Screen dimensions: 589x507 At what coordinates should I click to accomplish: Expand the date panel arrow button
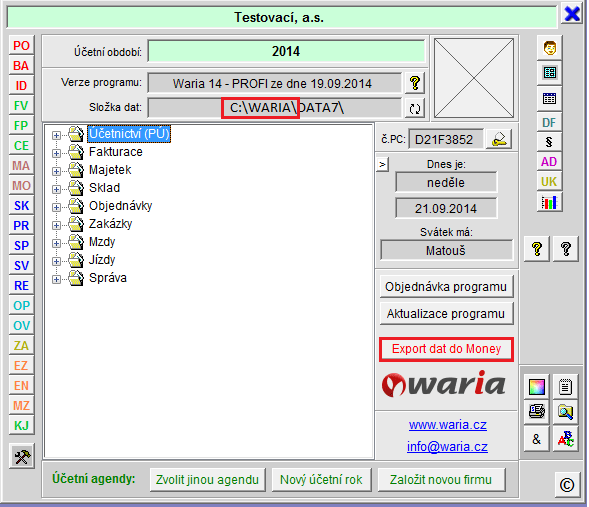coord(382,164)
